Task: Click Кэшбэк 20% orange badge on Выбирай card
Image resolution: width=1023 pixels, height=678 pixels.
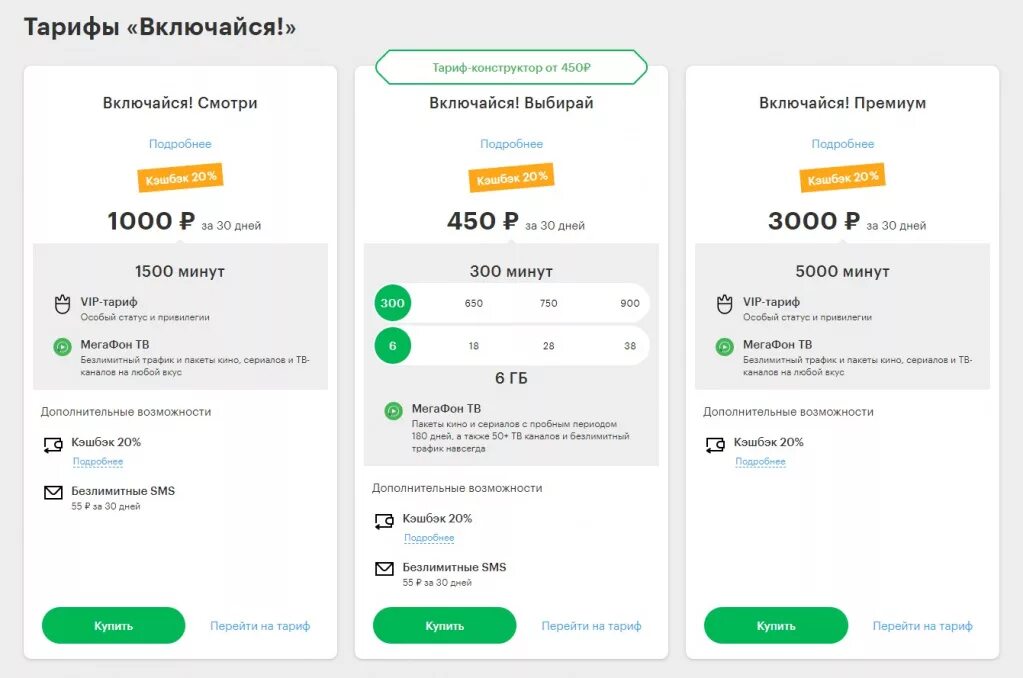Action: 511,178
